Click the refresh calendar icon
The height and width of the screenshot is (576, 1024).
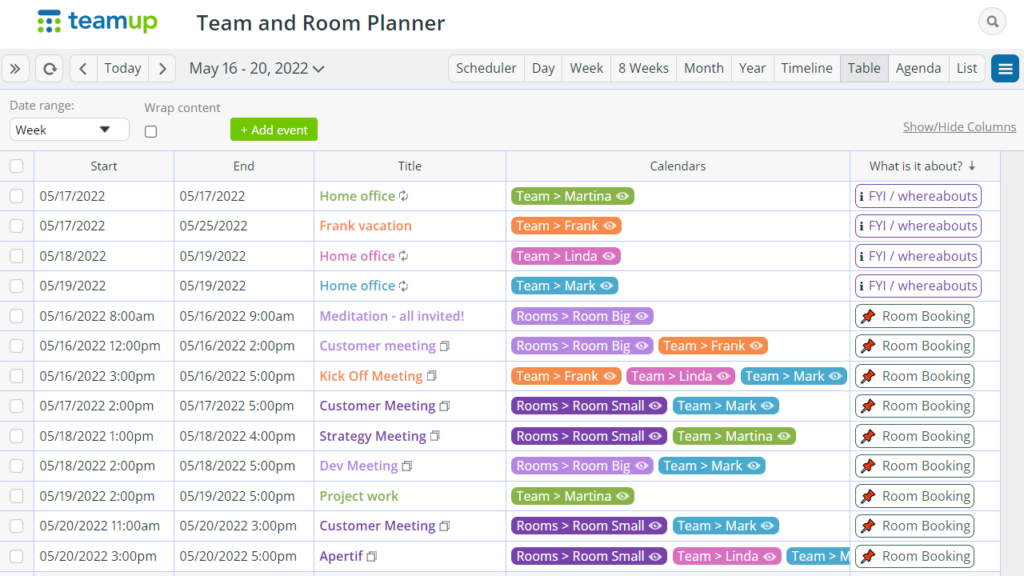49,68
